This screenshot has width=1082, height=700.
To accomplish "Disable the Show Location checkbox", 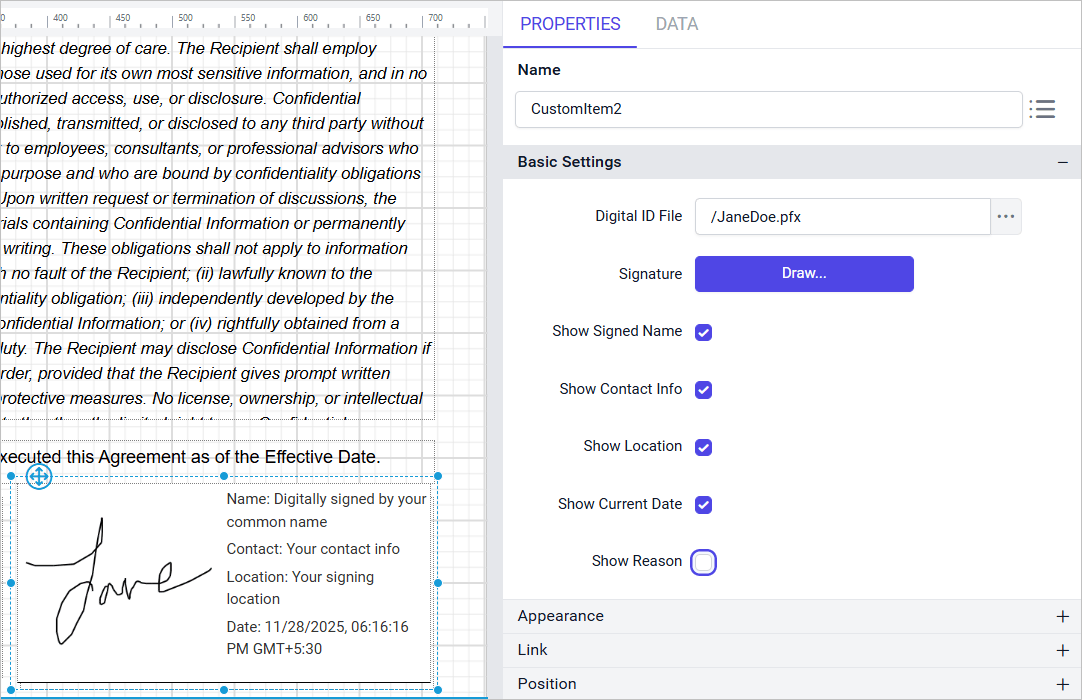I will (703, 447).
